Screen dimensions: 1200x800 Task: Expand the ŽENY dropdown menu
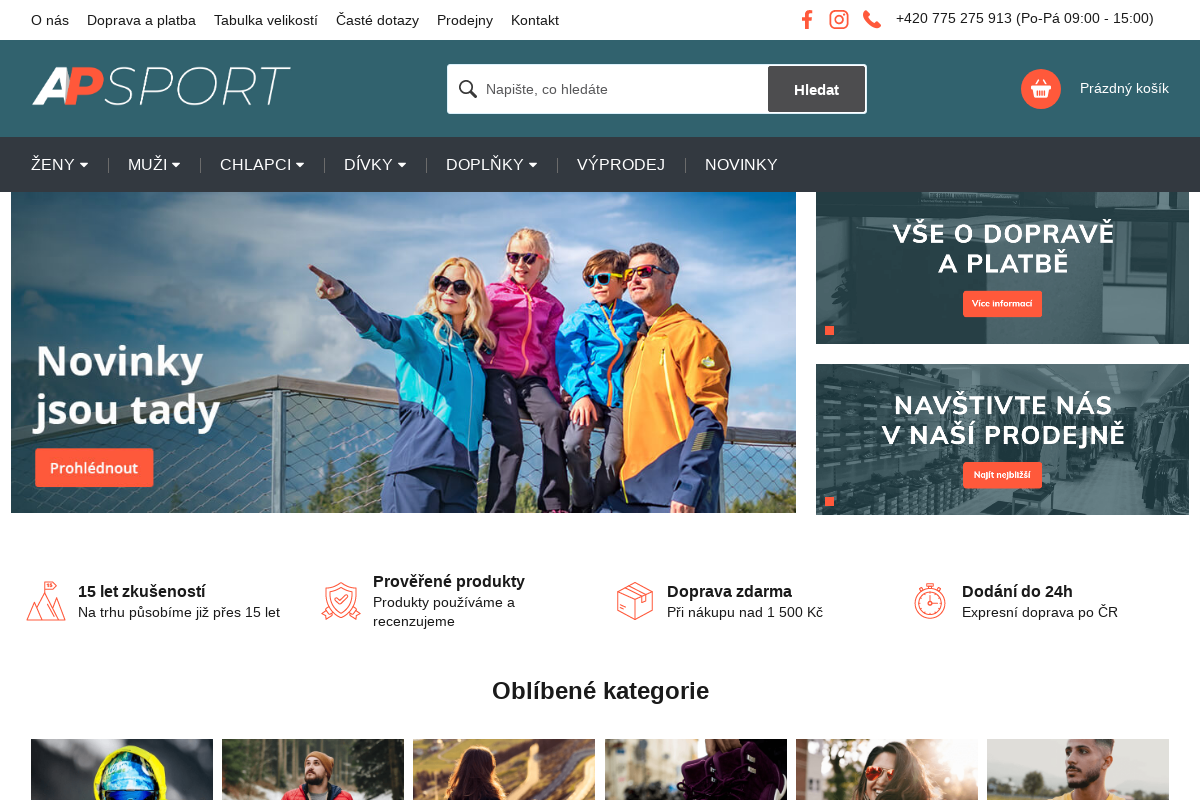click(59, 165)
